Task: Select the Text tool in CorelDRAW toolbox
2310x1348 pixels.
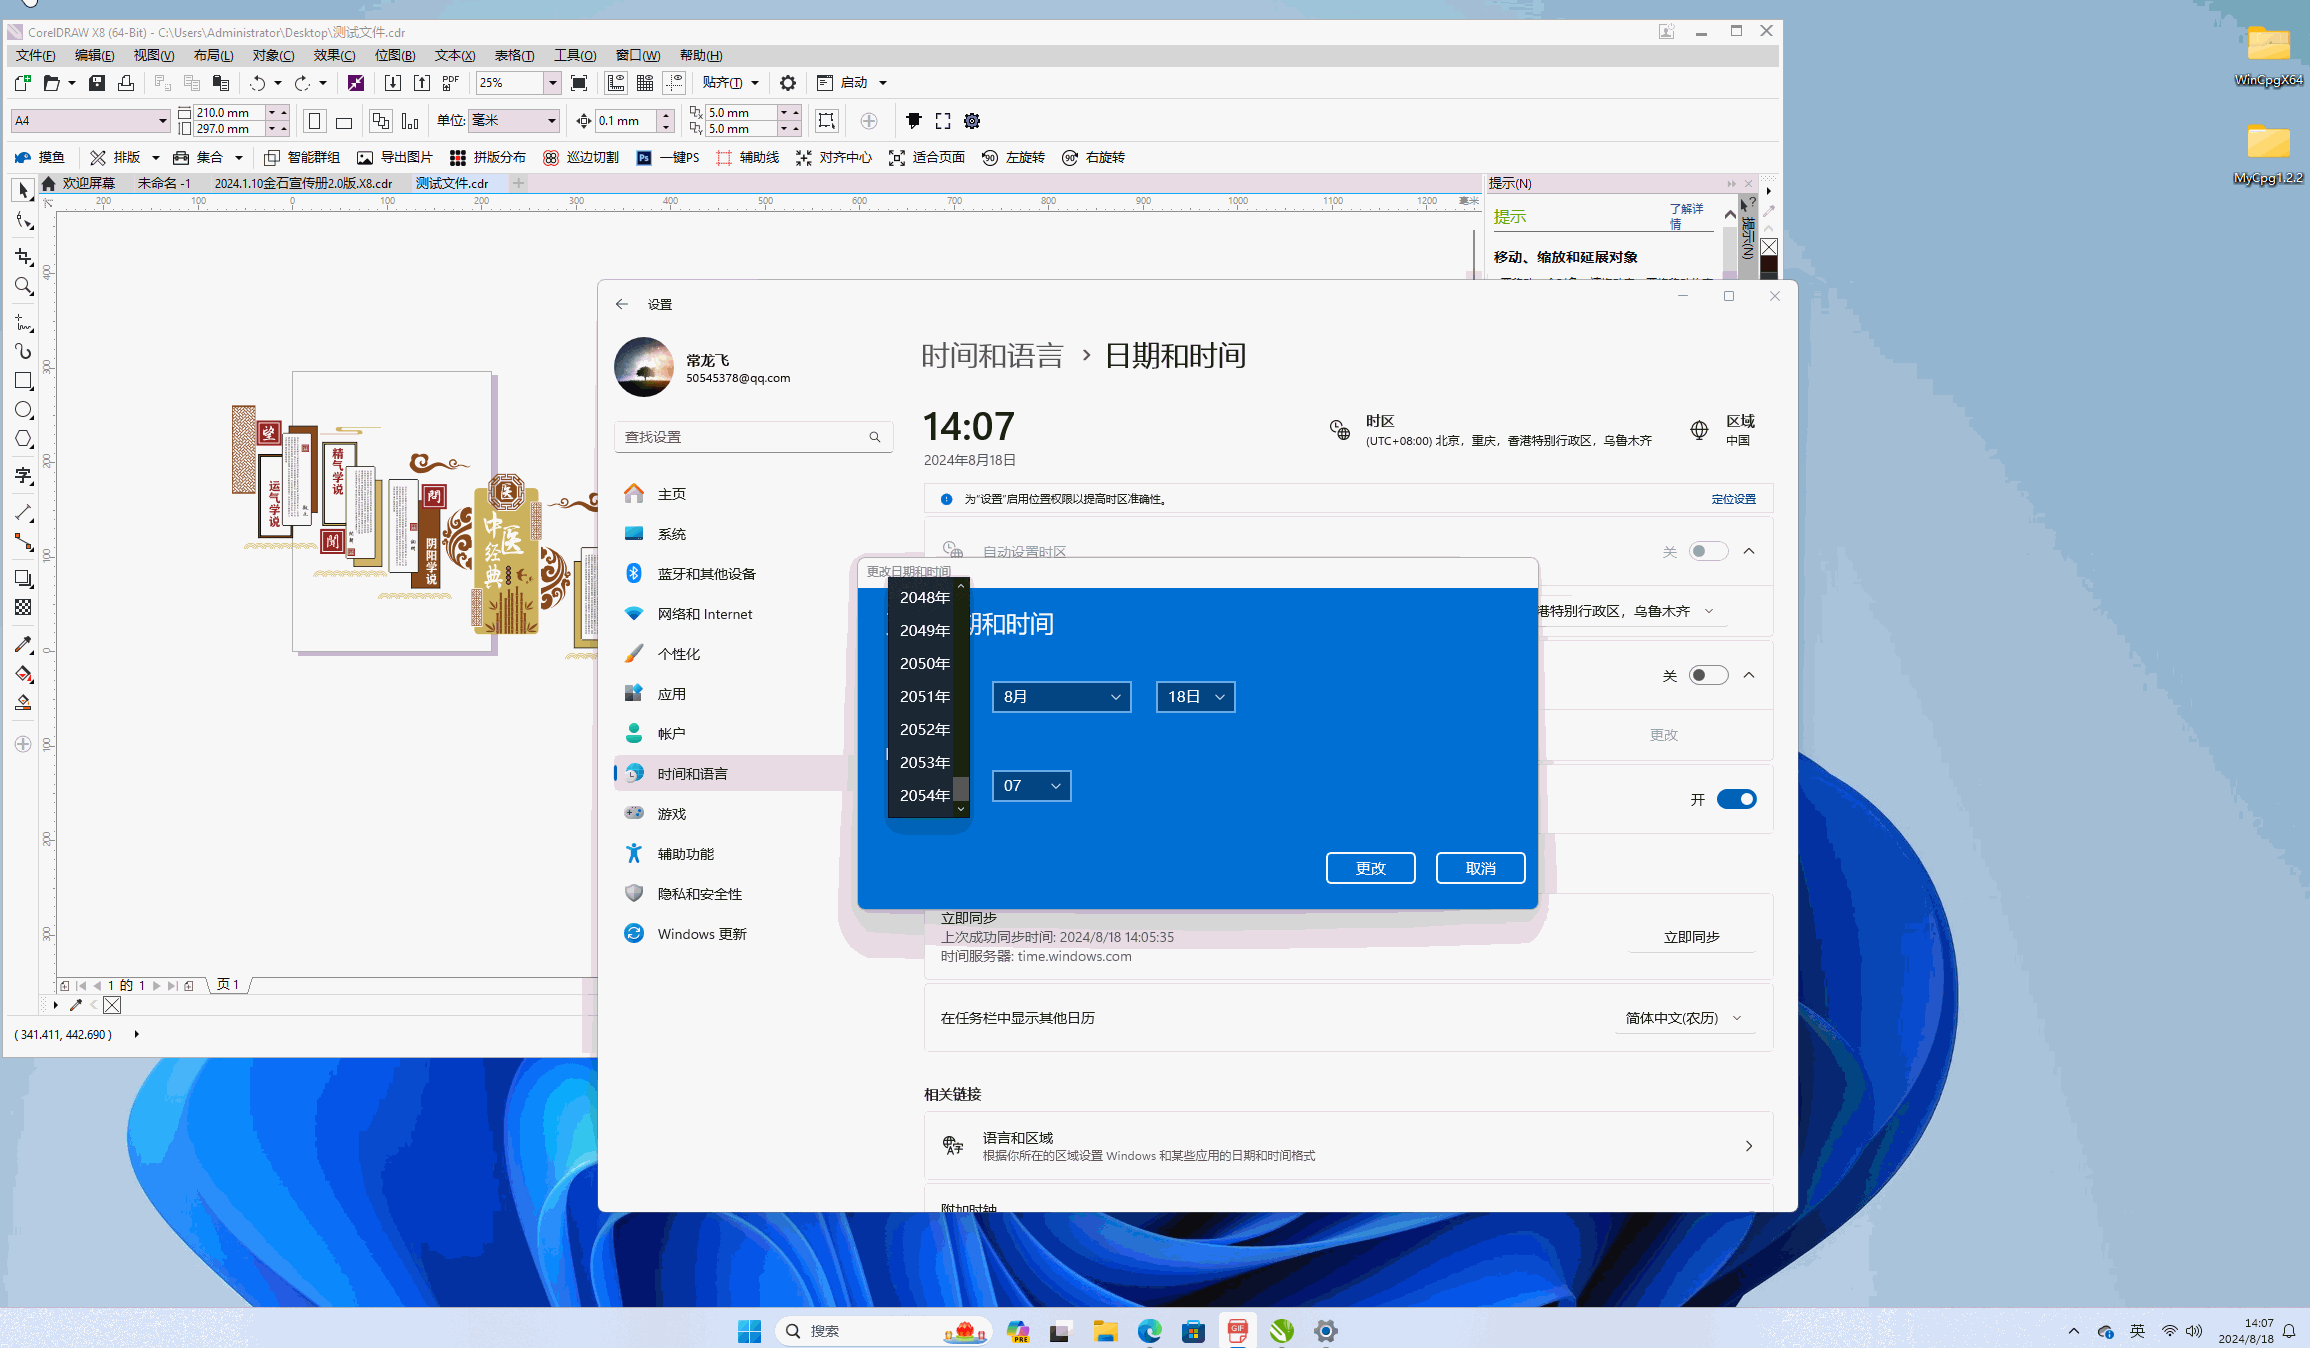Action: [24, 476]
